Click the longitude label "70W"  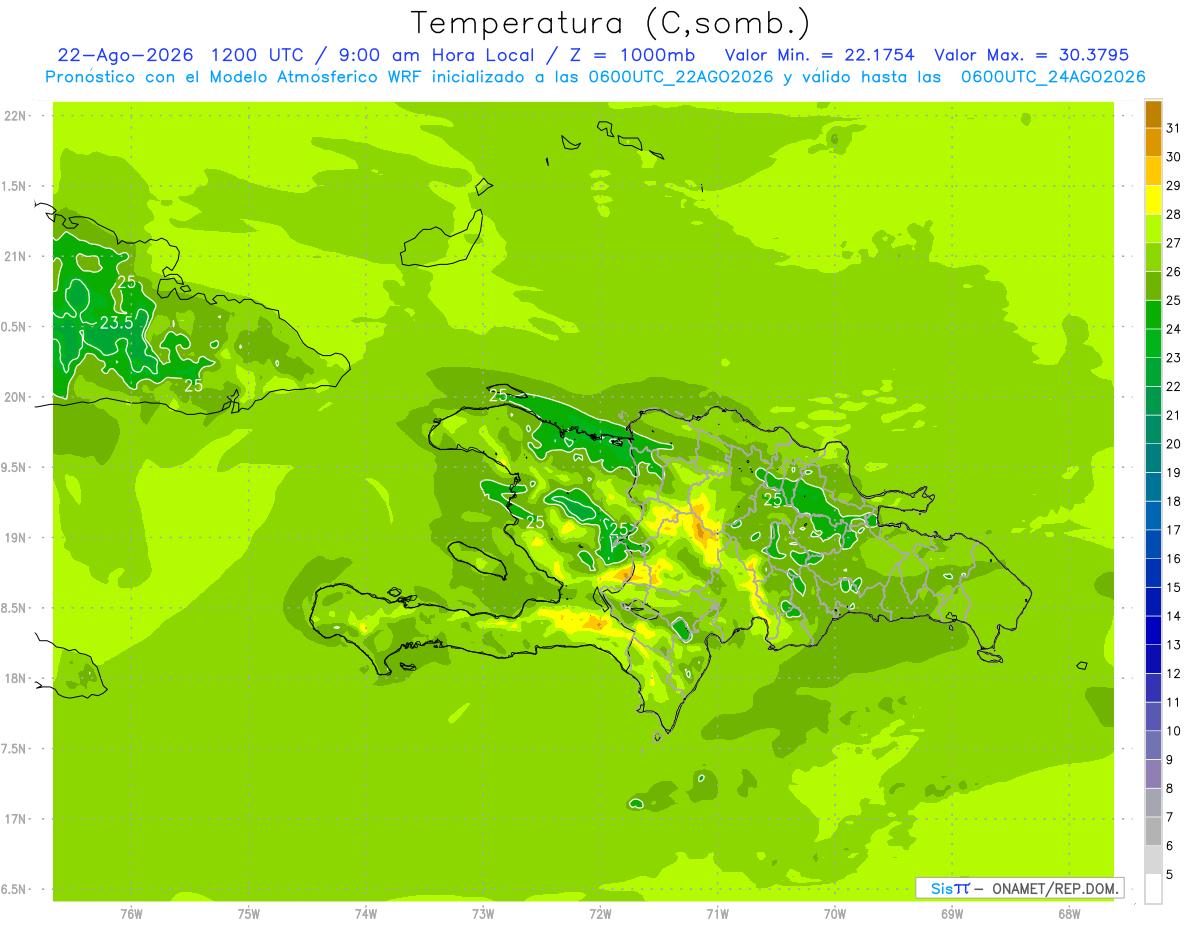pos(835,914)
